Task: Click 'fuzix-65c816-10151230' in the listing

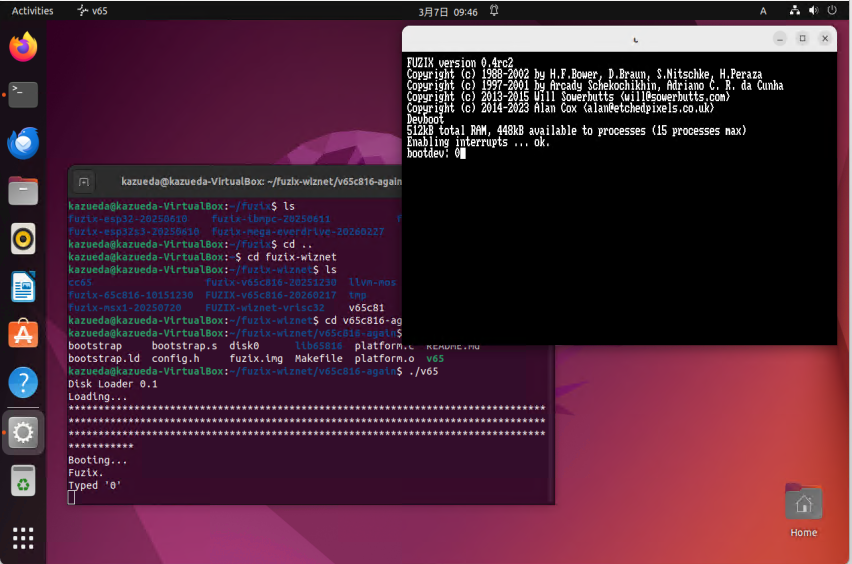Action: click(130, 295)
